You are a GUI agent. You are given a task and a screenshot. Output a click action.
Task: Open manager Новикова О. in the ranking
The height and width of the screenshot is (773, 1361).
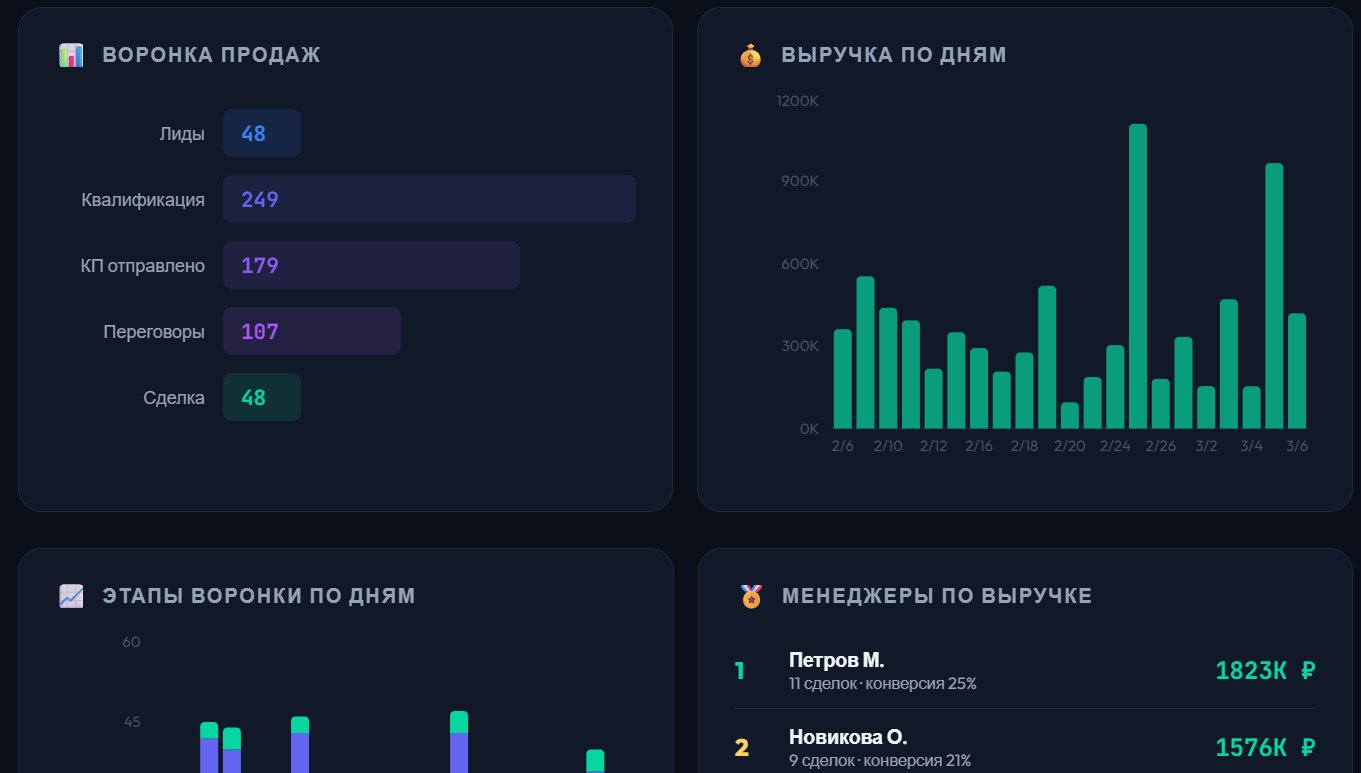pyautogui.click(x=847, y=738)
